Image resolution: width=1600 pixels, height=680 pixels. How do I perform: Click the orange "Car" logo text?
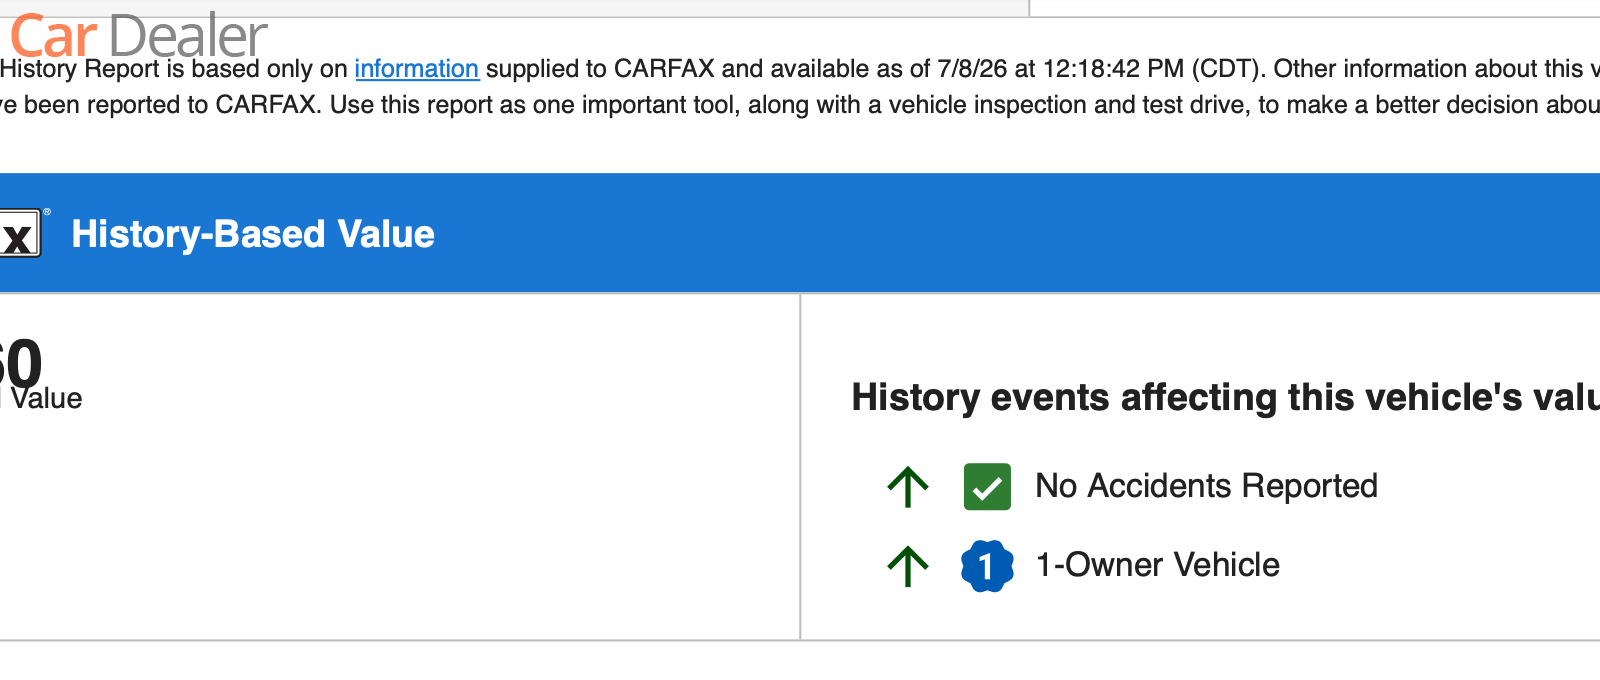(x=53, y=36)
